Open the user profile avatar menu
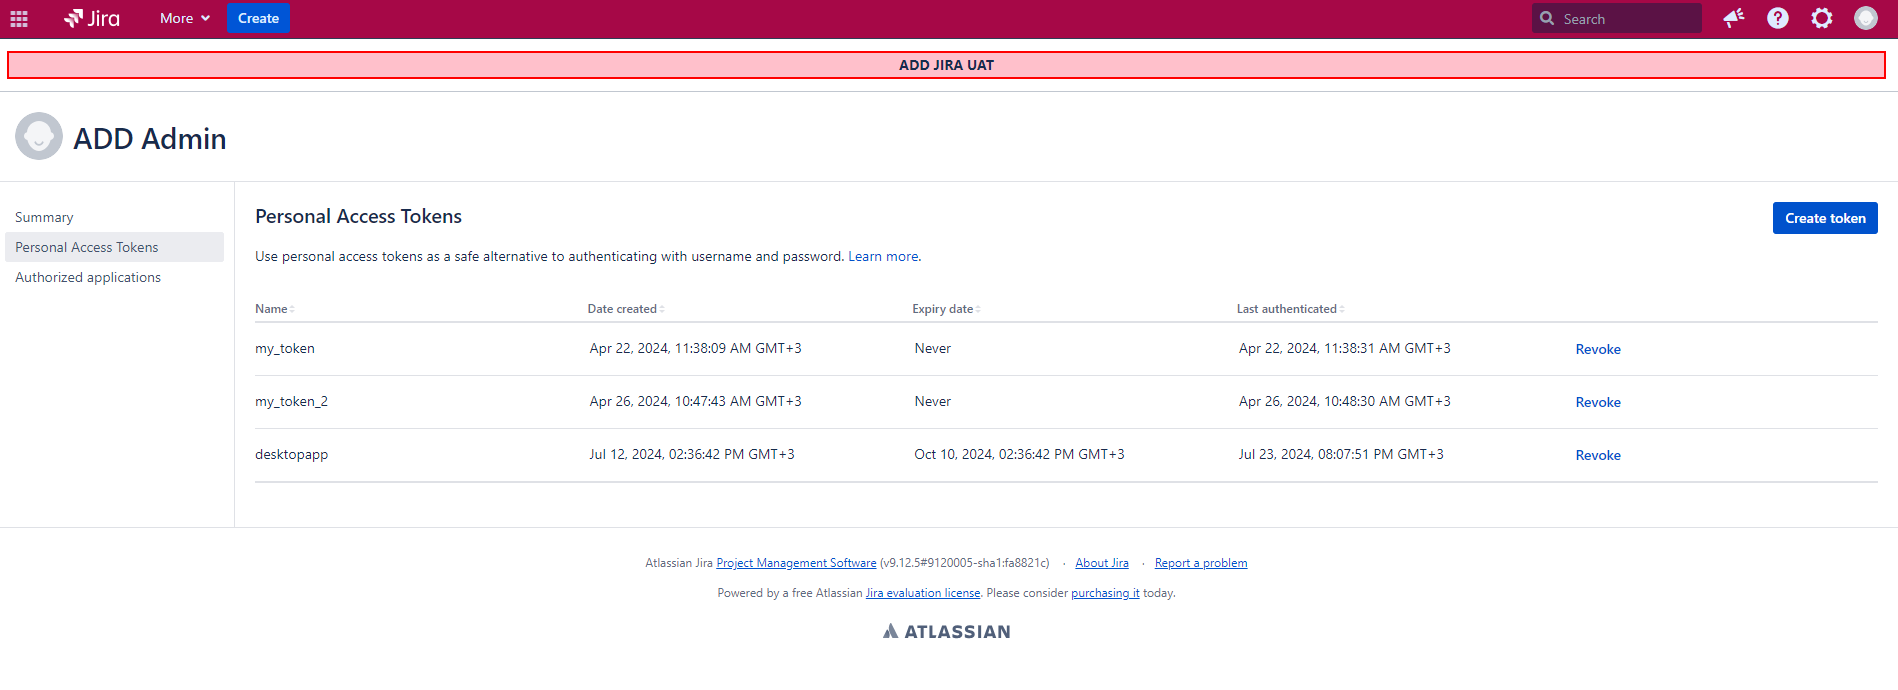The image size is (1898, 690). 1866,18
